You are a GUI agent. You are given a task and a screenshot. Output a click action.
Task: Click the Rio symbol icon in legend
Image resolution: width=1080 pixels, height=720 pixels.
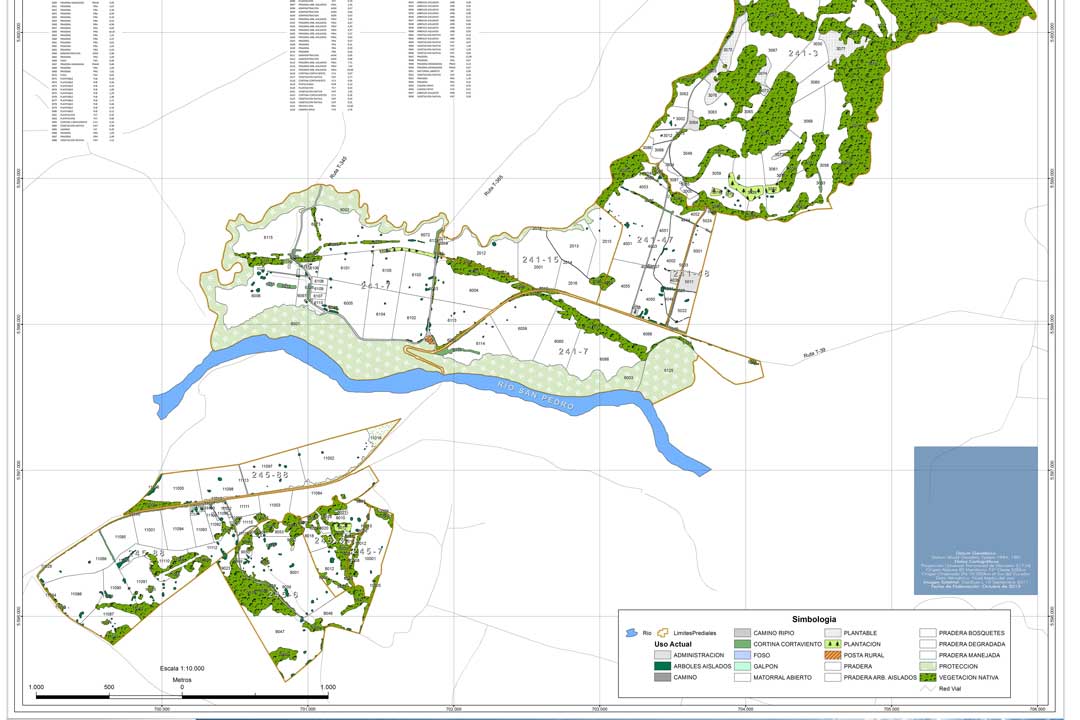[x=630, y=632]
